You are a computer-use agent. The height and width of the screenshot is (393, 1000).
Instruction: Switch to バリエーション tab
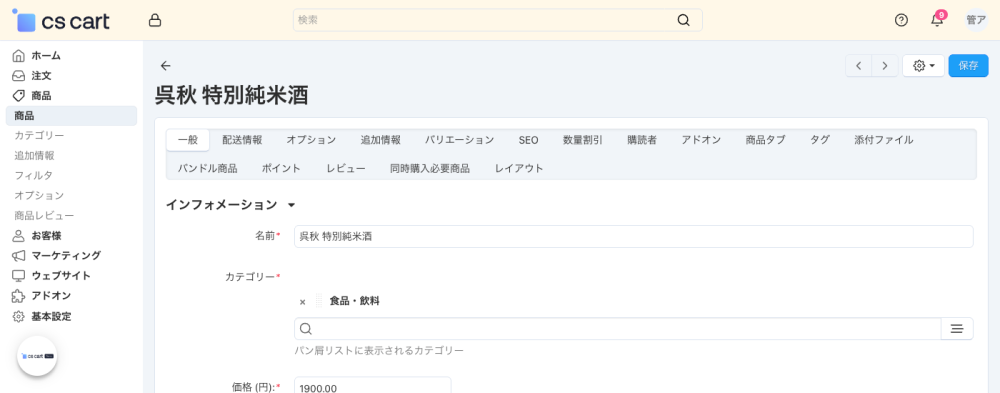tap(460, 140)
